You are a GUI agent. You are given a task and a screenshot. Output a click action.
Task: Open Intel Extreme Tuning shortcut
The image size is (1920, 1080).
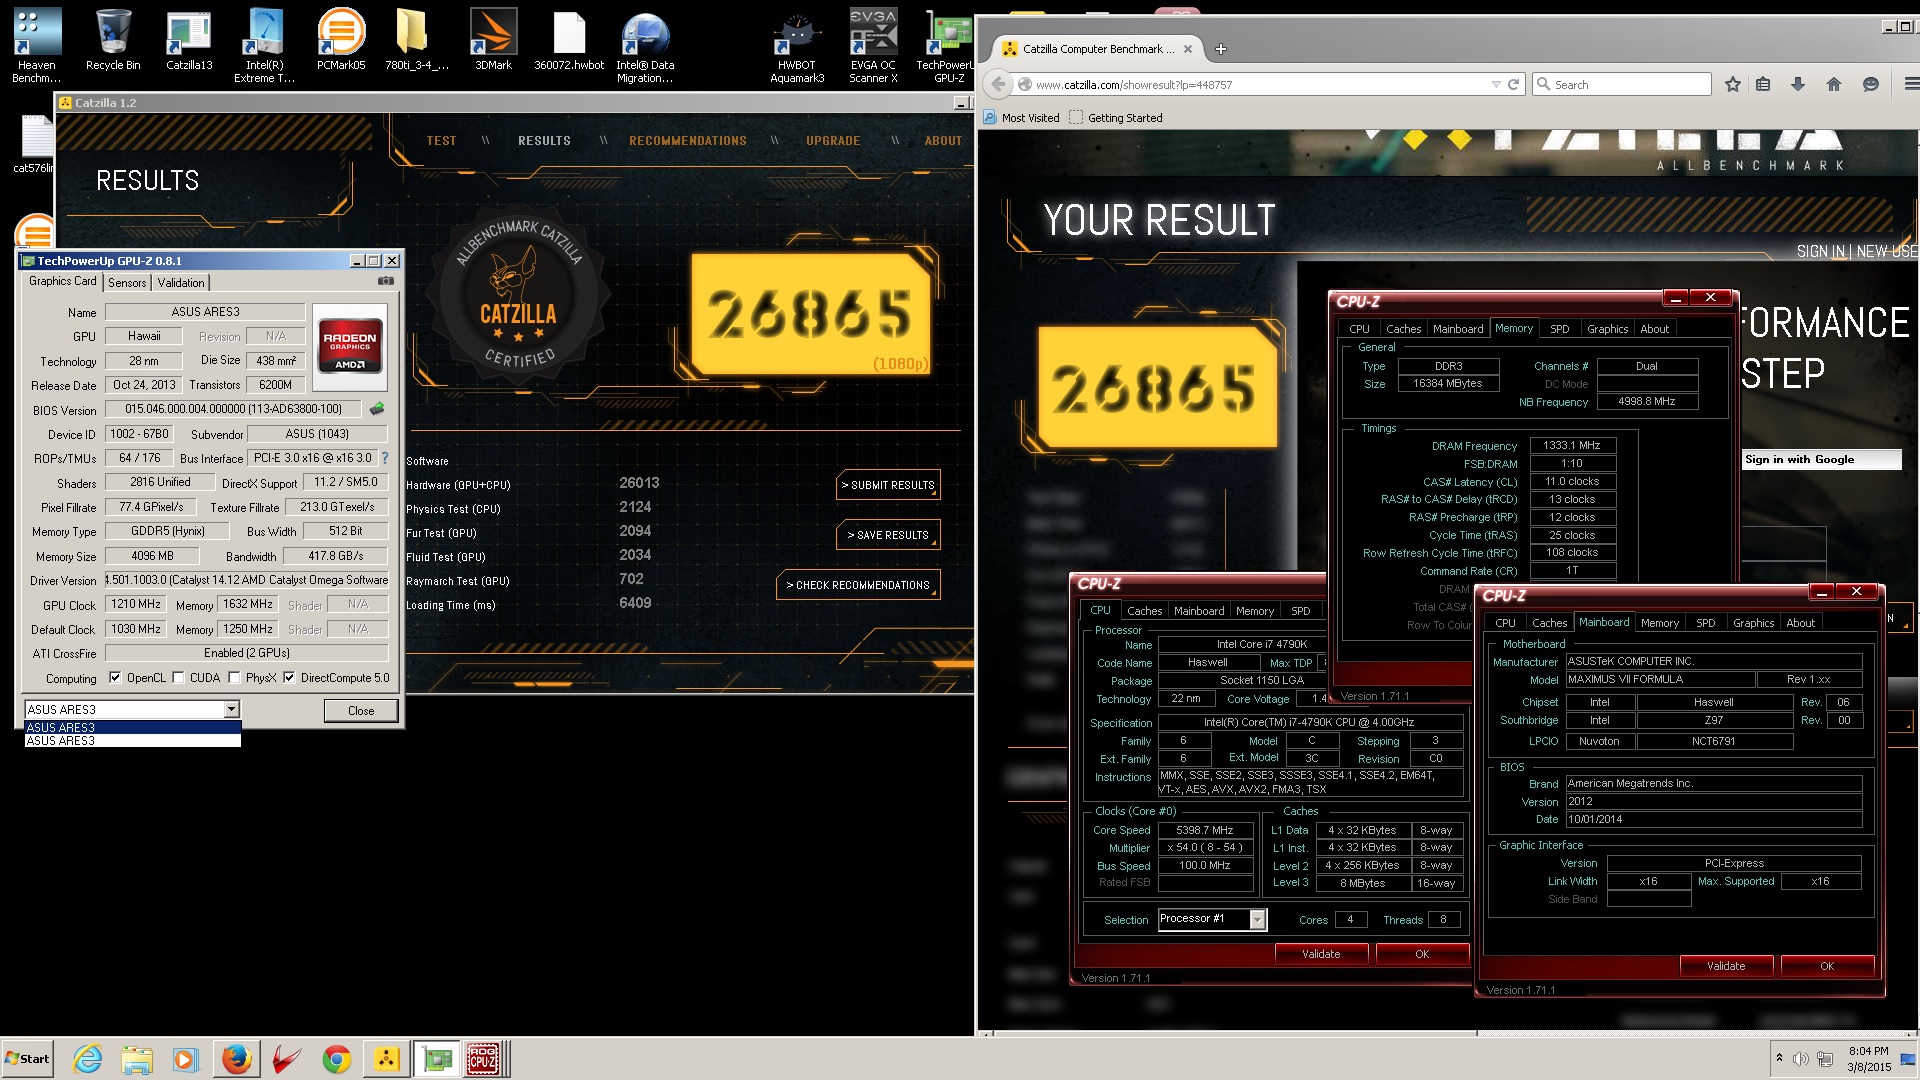click(265, 45)
